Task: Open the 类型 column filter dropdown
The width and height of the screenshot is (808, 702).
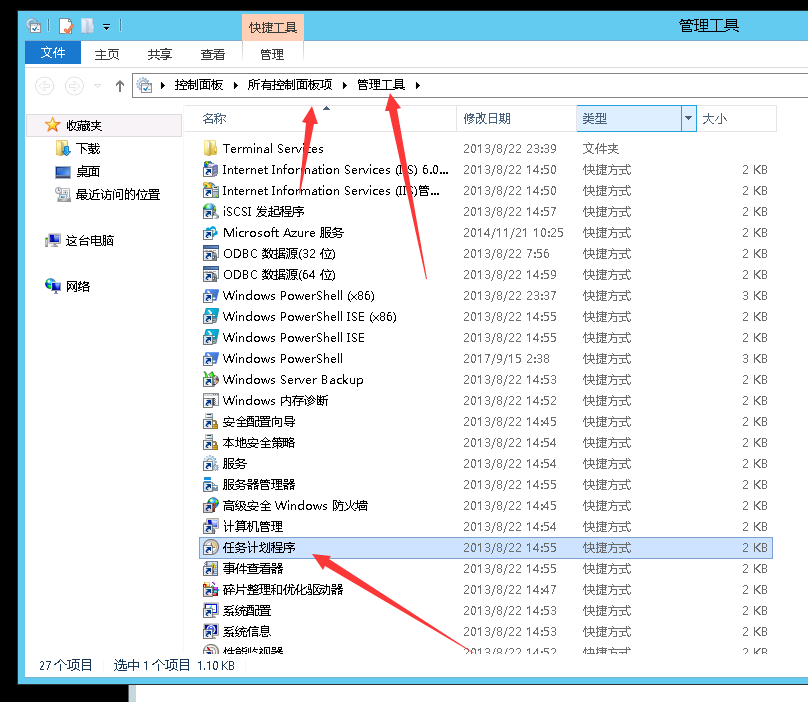Action: point(688,119)
